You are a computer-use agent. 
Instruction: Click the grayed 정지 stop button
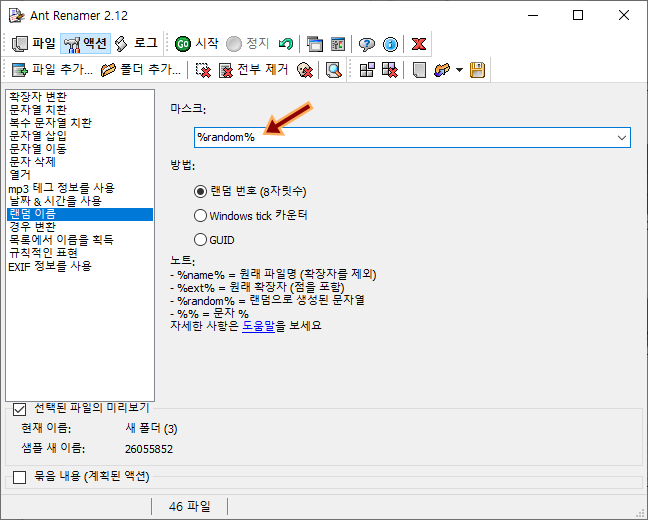pyautogui.click(x=248, y=44)
